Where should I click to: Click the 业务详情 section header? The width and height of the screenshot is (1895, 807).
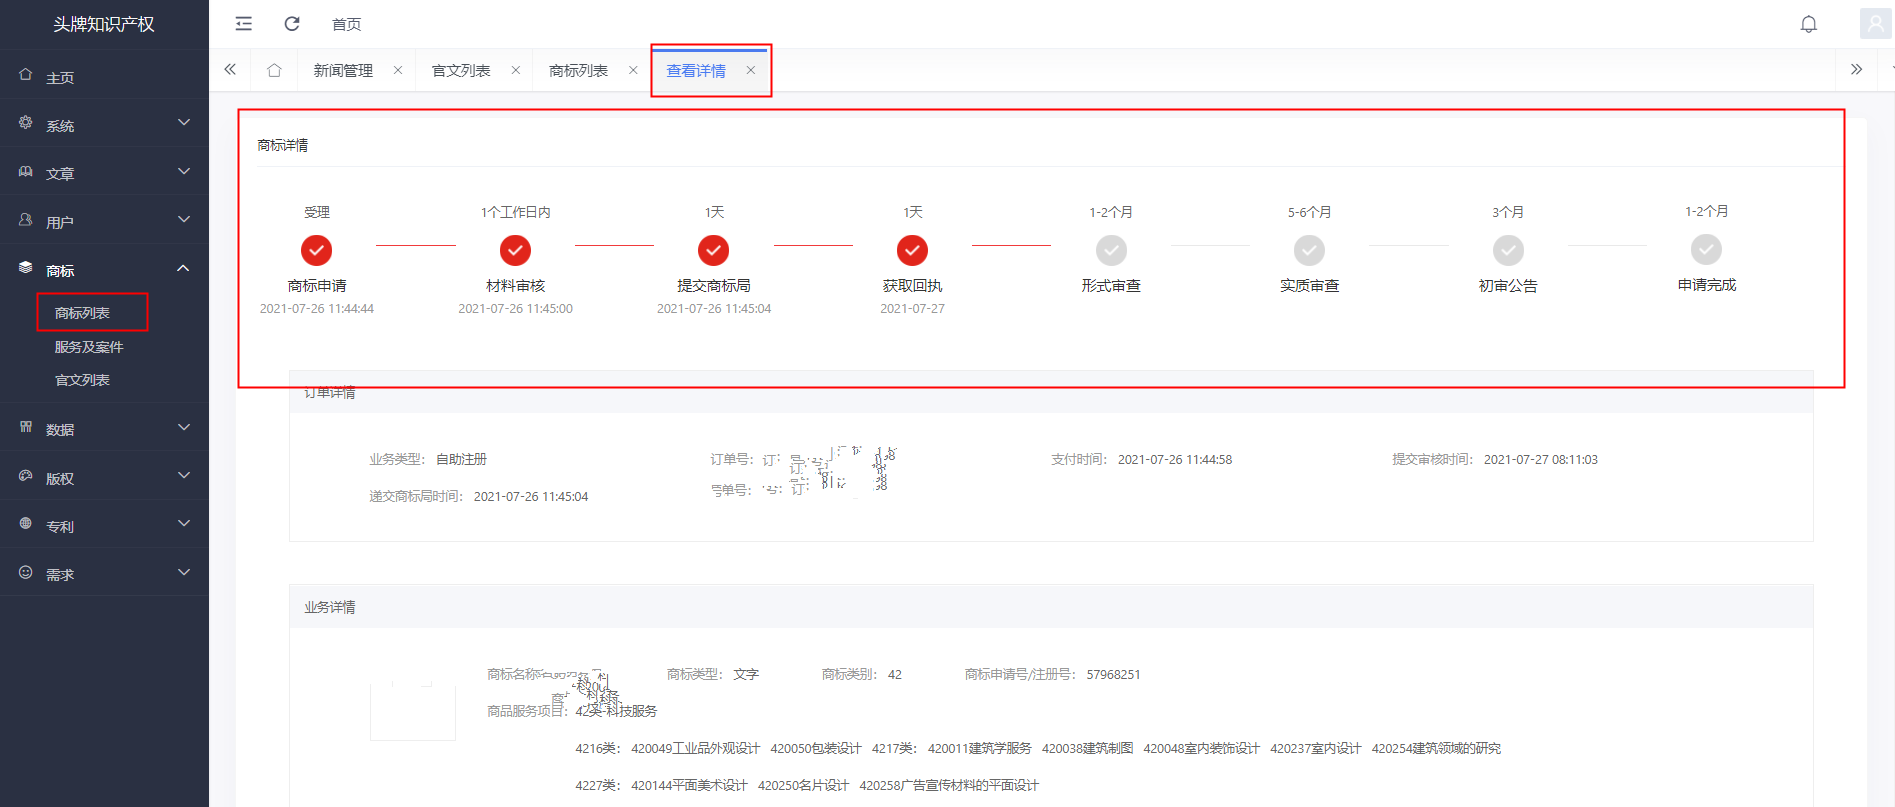330,607
